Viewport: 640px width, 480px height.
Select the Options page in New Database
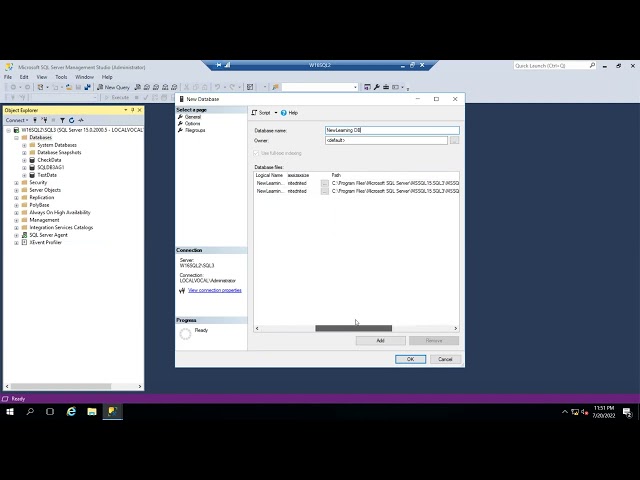[x=192, y=123]
